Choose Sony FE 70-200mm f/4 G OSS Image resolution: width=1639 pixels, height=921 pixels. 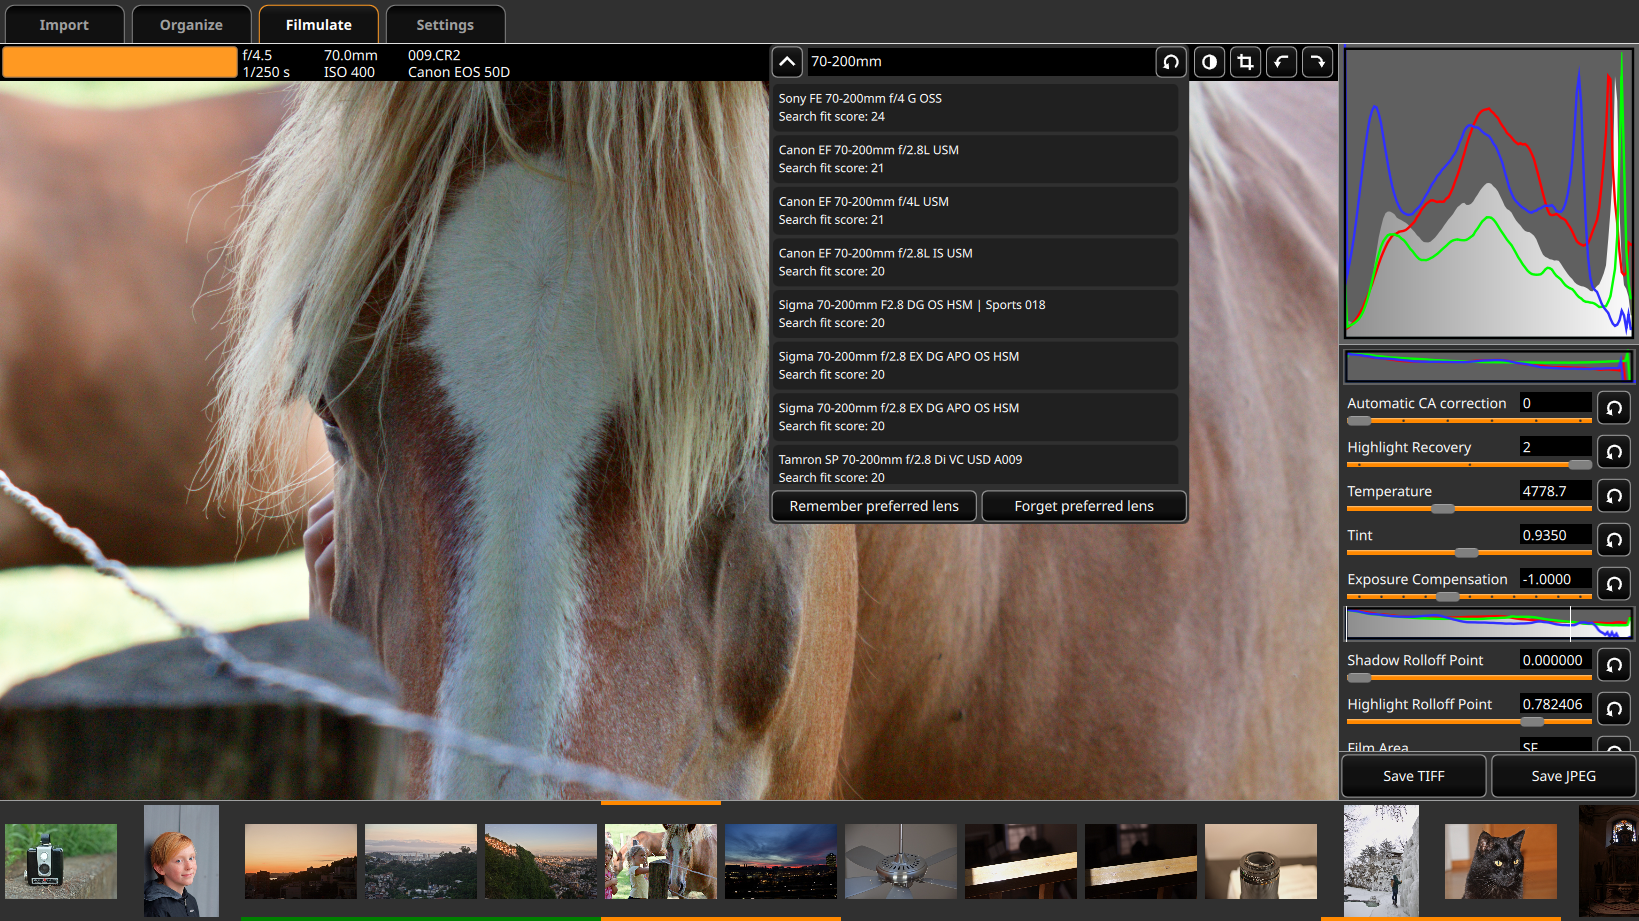click(974, 107)
